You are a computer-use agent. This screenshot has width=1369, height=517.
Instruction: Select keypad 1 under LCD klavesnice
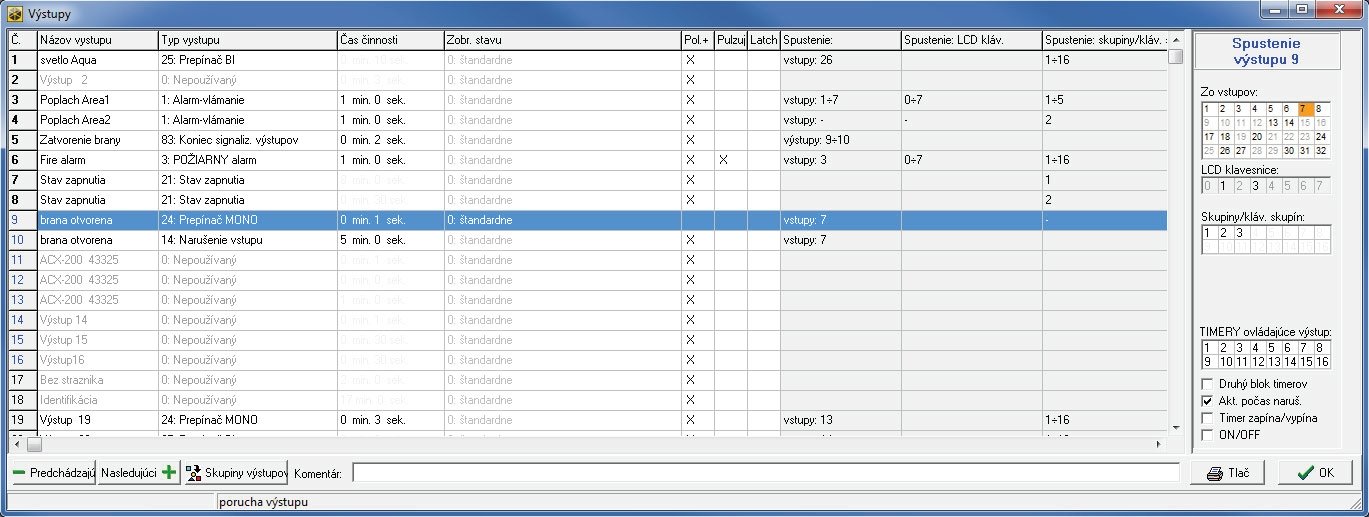1224,185
